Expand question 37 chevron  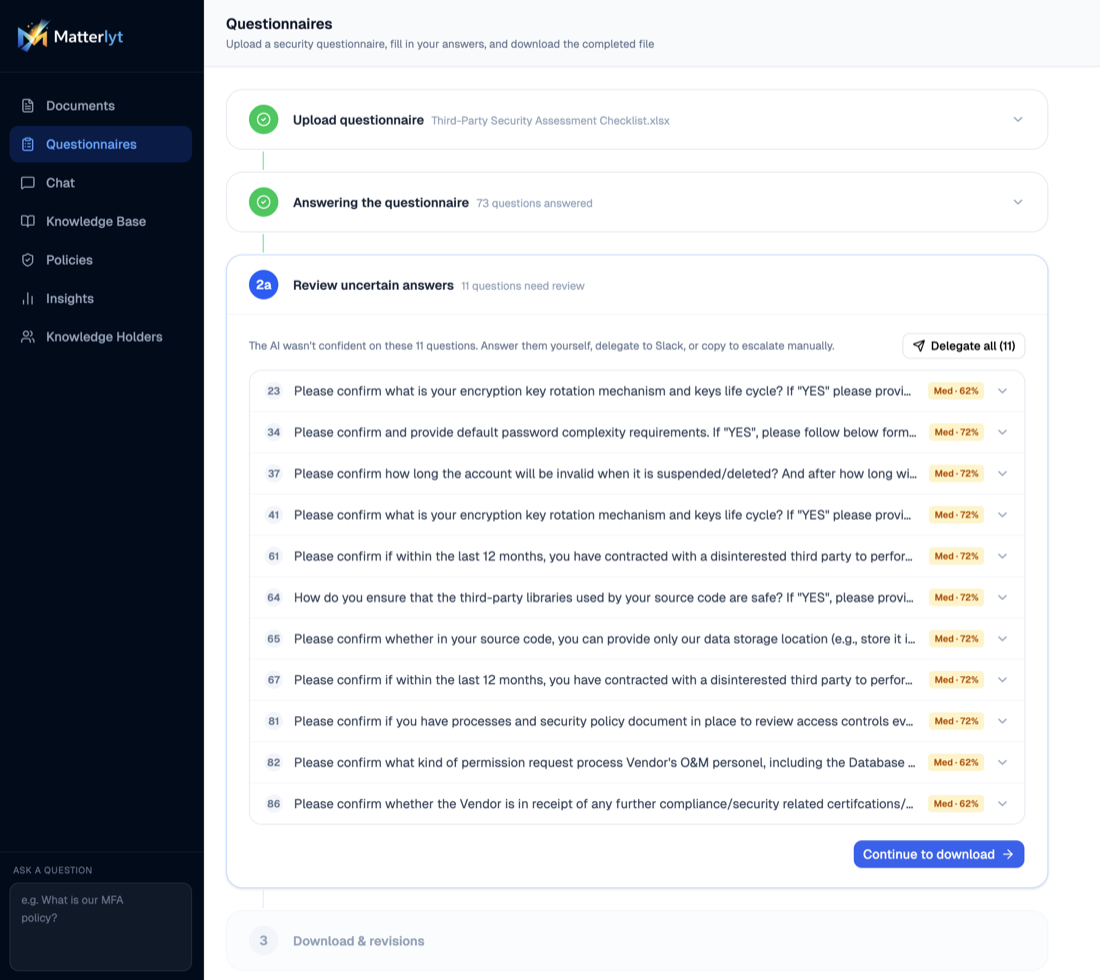[x=1002, y=474]
